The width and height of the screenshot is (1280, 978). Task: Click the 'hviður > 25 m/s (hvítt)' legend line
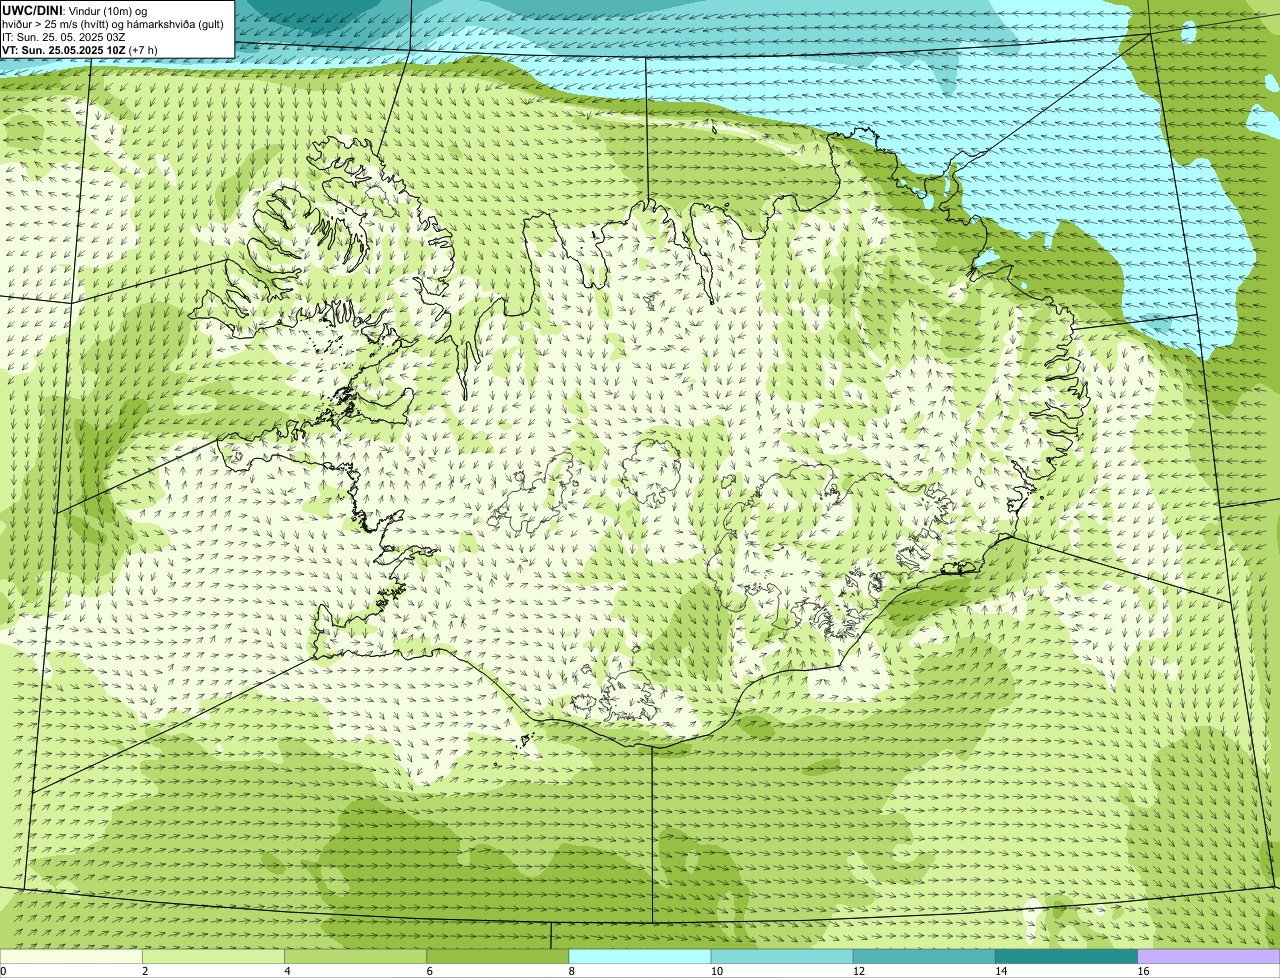click(113, 23)
